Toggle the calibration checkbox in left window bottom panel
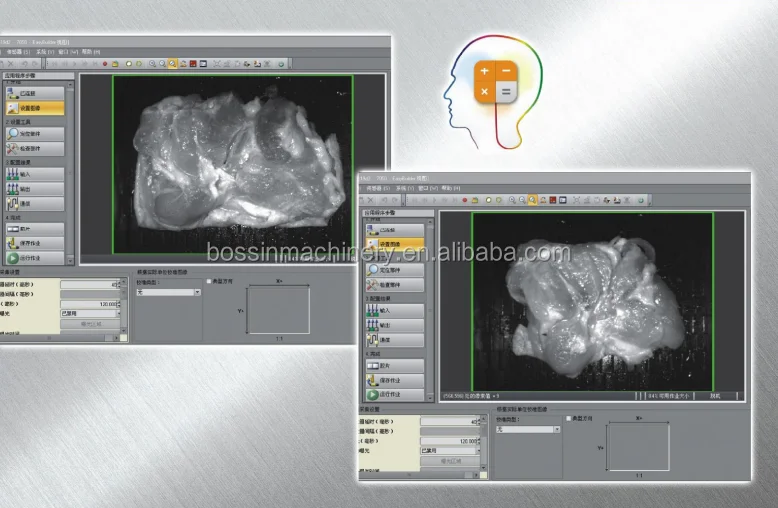The image size is (778, 508). click(209, 281)
